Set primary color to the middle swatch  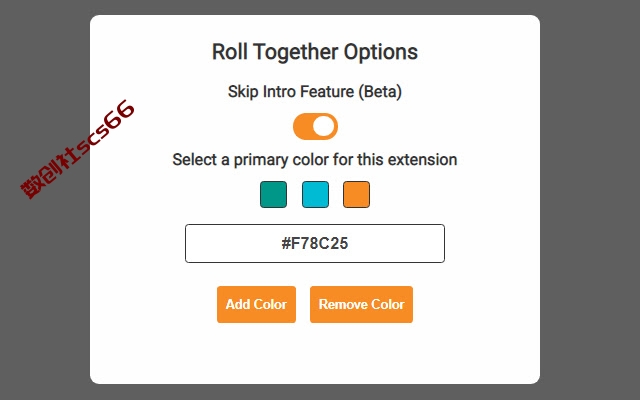coord(315,195)
